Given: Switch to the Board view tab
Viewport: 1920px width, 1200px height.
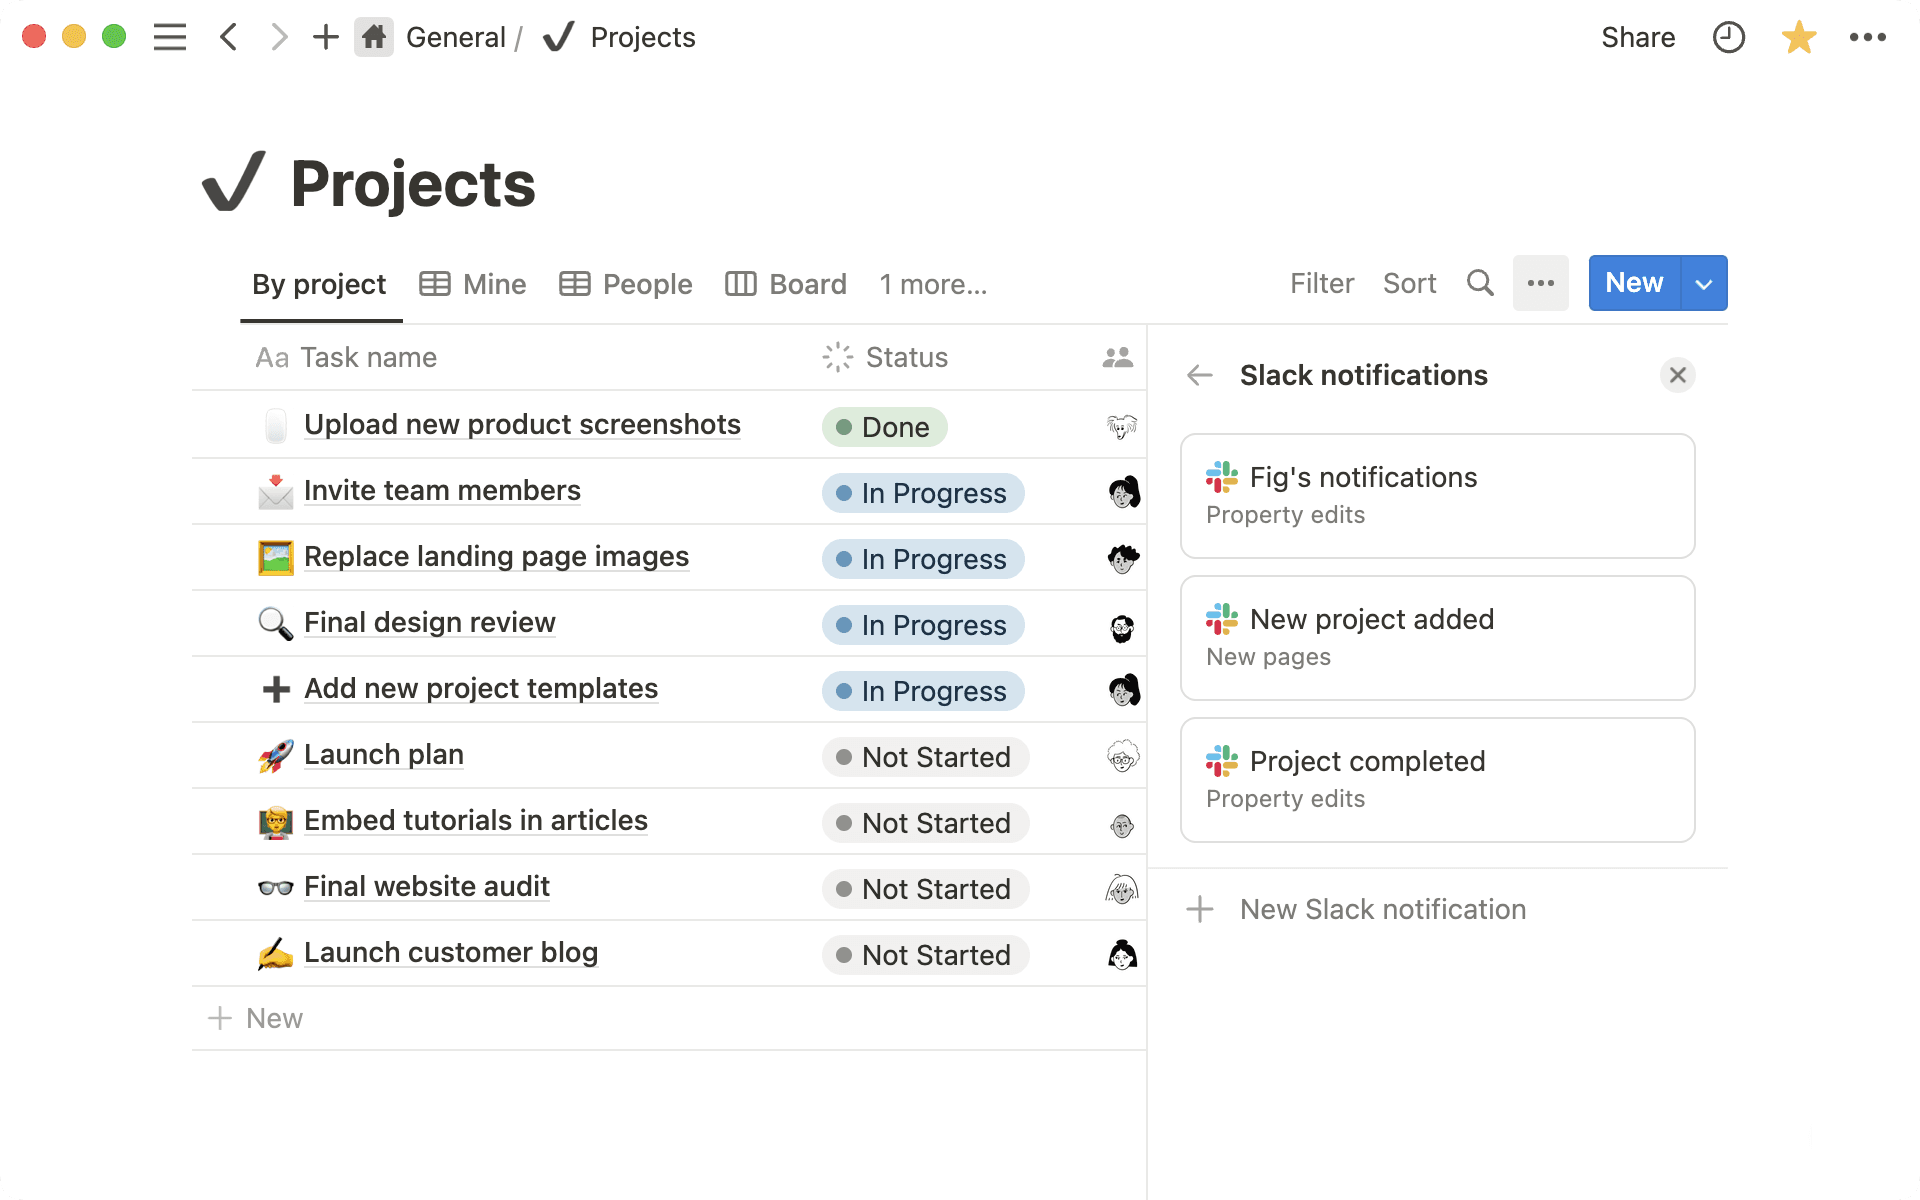Looking at the screenshot, I should pos(786,284).
